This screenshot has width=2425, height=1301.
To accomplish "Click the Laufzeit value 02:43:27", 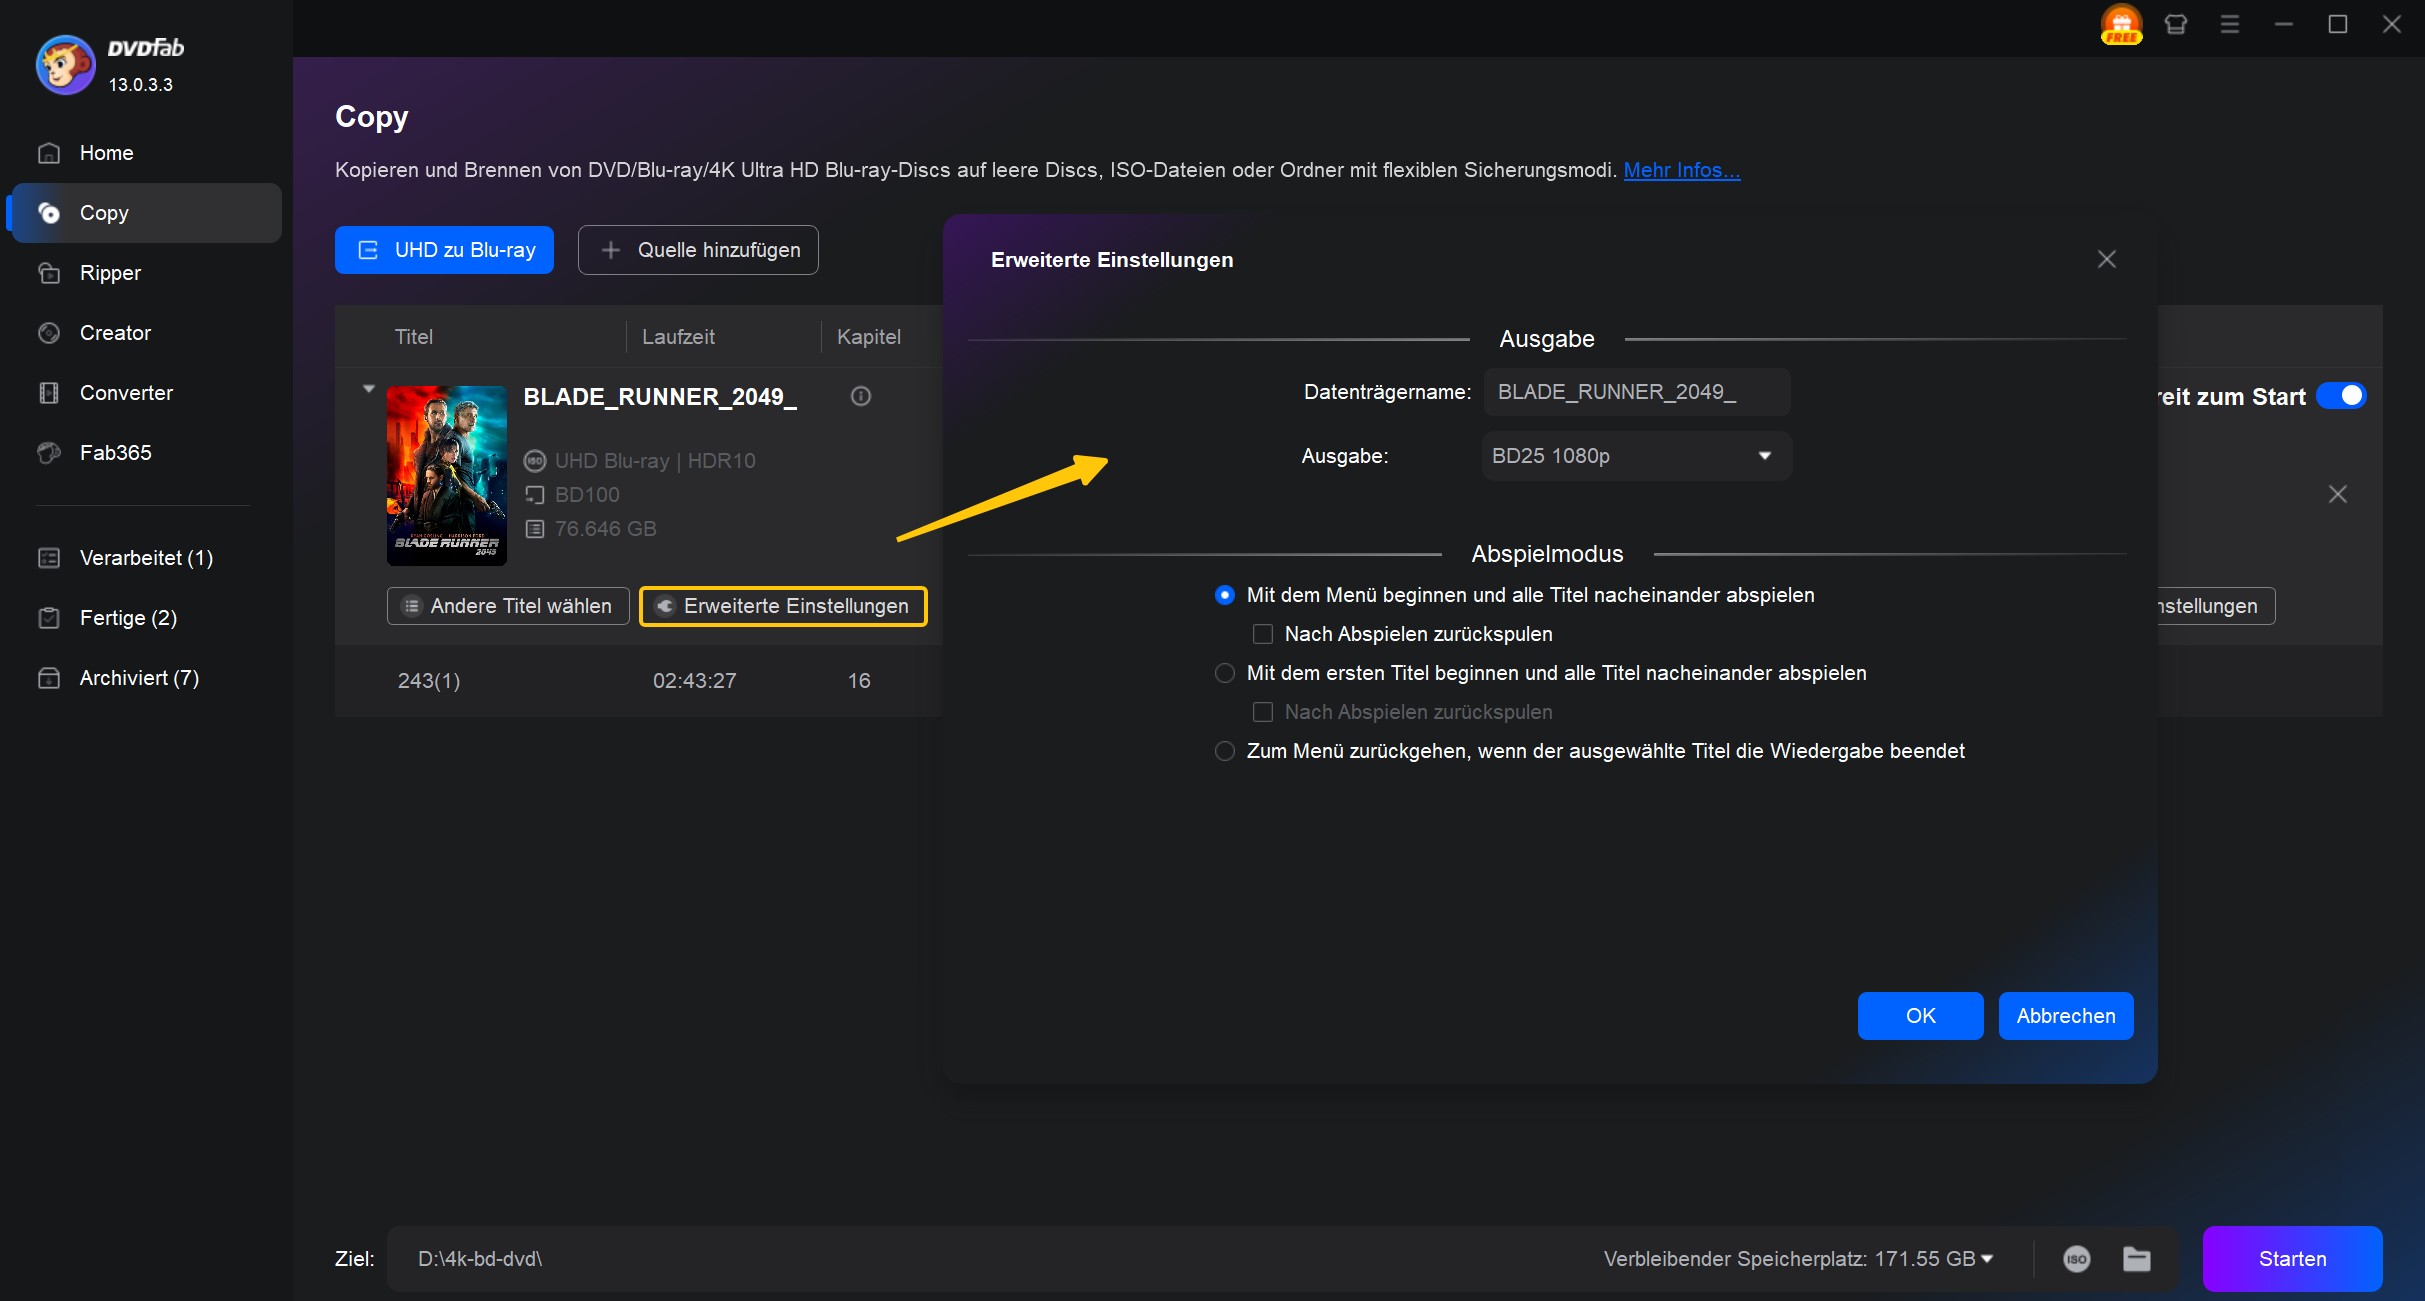I will pyautogui.click(x=695, y=681).
